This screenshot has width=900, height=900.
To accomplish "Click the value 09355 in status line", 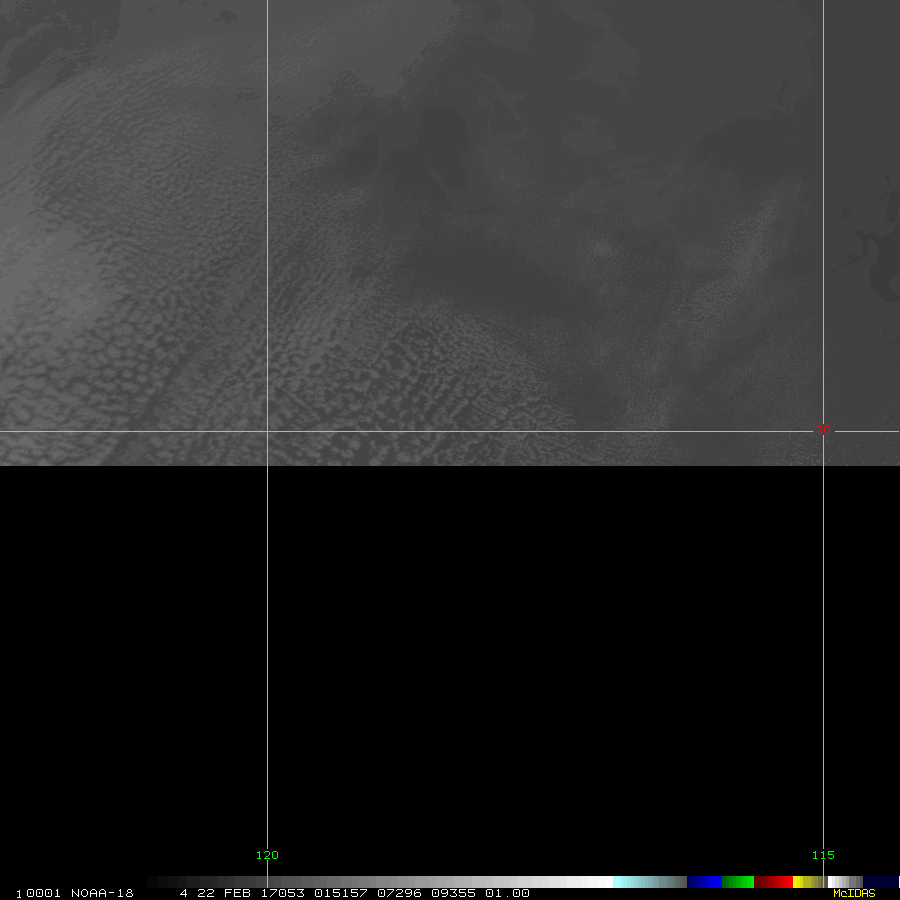I will tap(453, 893).
